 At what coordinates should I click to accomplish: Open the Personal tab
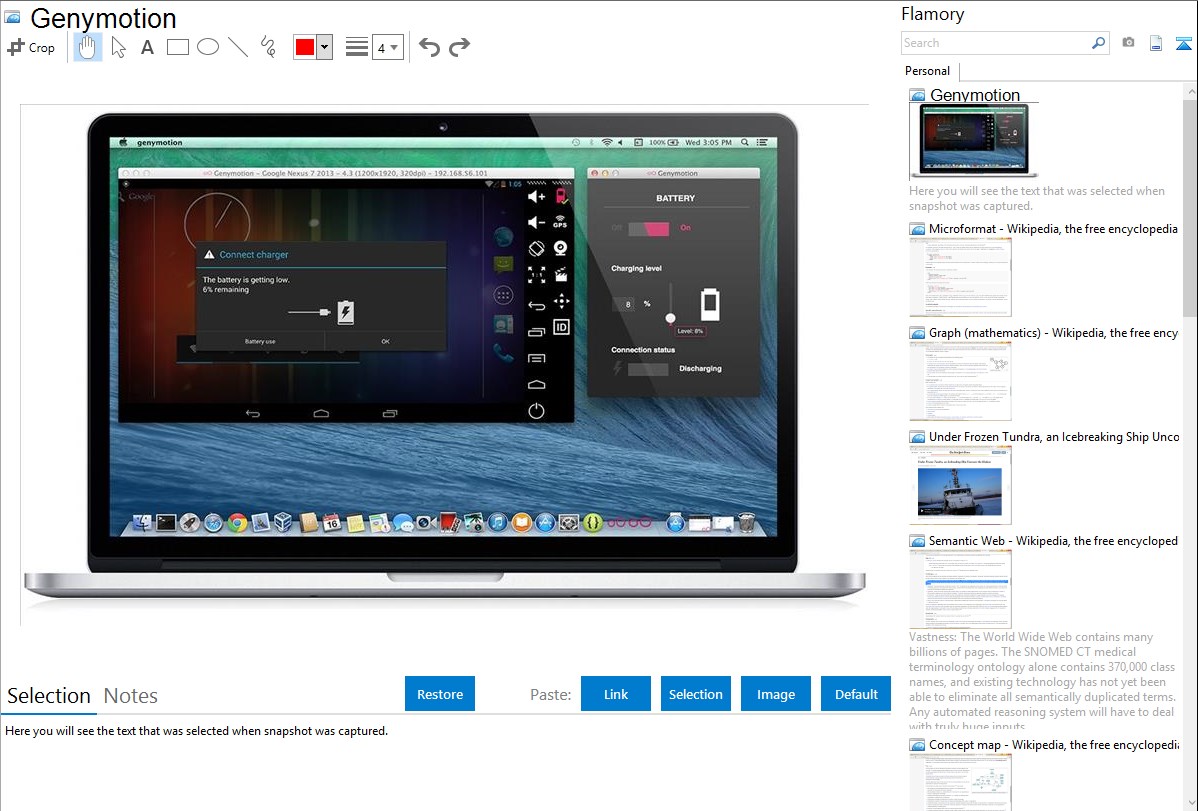coord(927,71)
